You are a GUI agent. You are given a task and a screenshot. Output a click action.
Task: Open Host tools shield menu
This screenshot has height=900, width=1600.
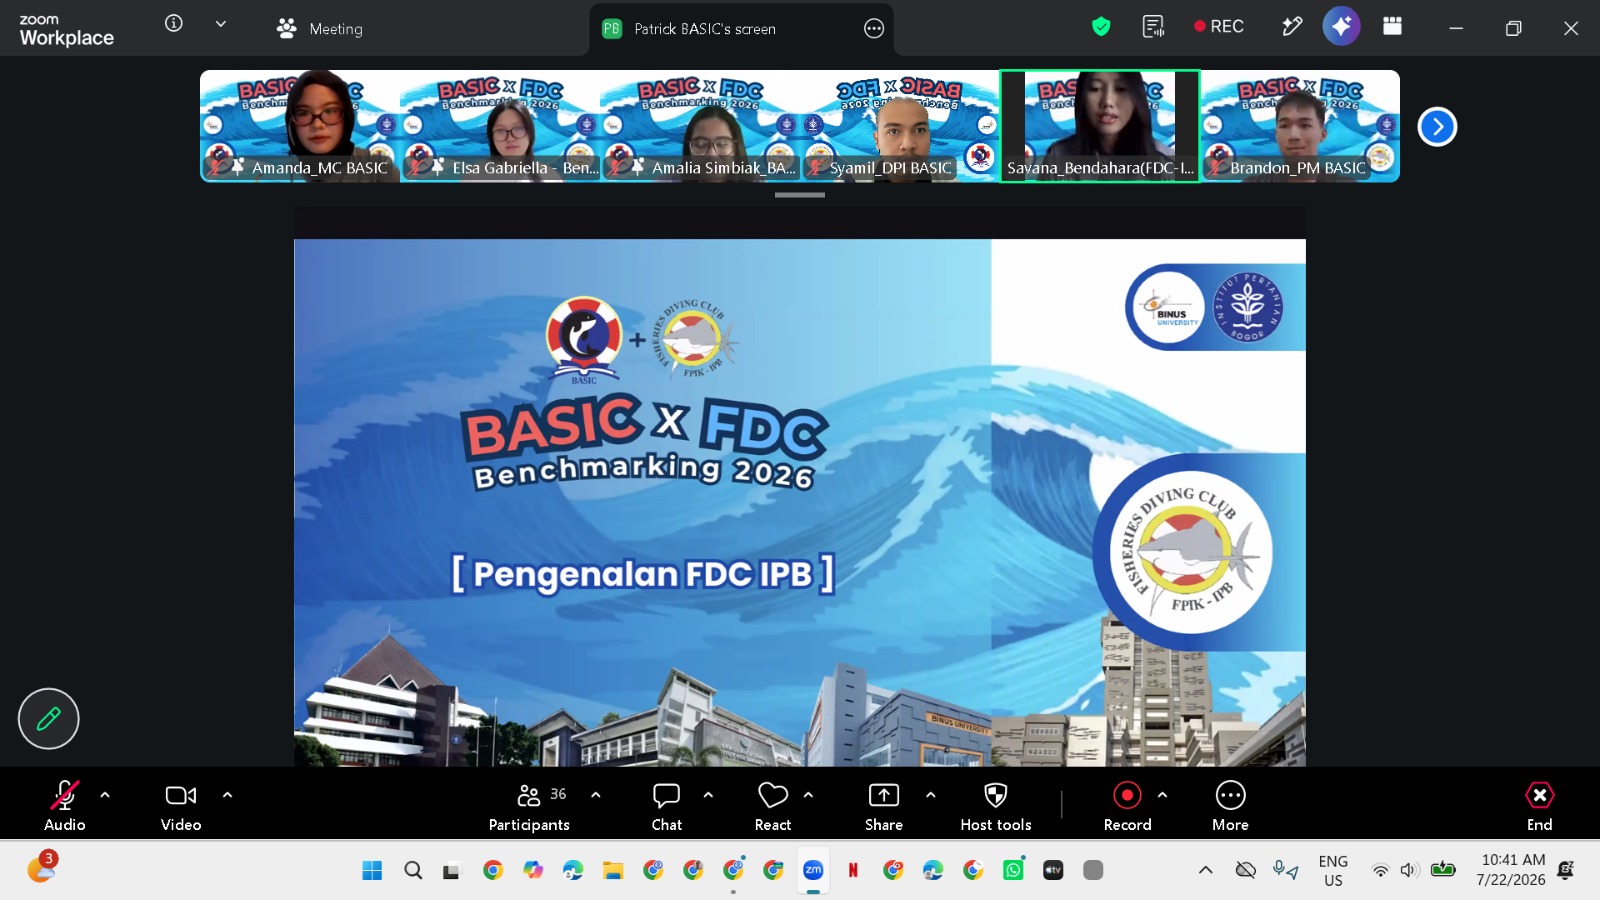point(996,805)
